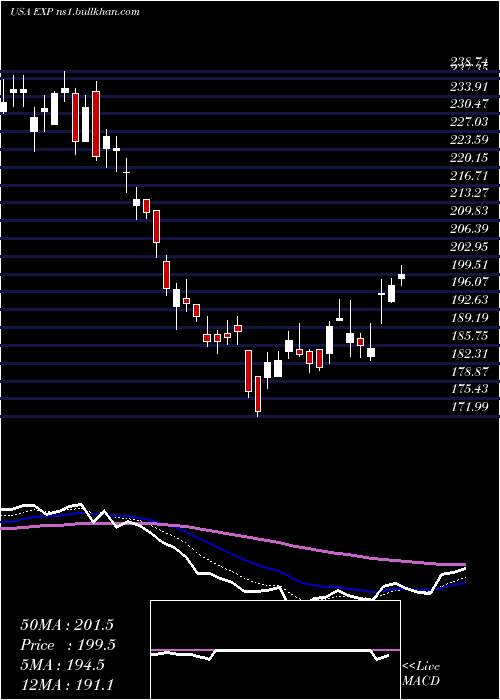This screenshot has height=700, width=500.
Task: Click the 5MA : 194.5 readout
Action: pyautogui.click(x=62, y=665)
